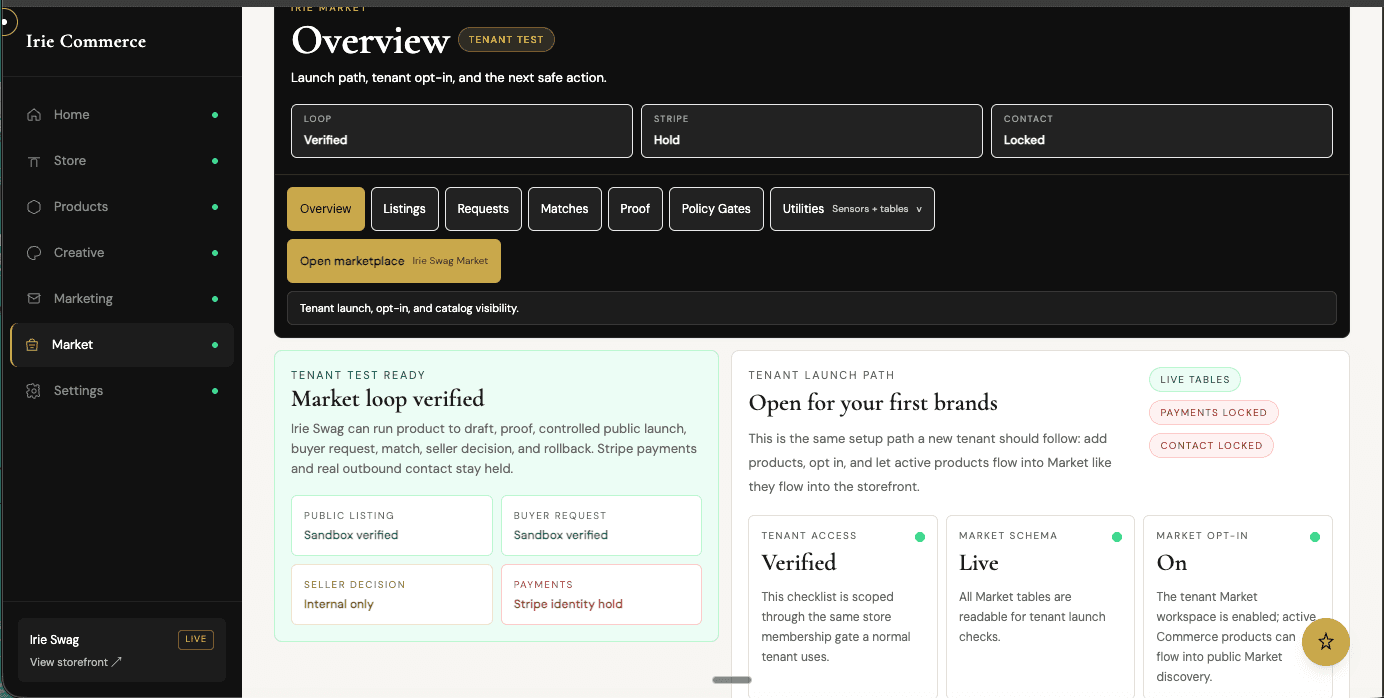This screenshot has width=1384, height=698.
Task: Click Payments Stripe identity hold card
Action: click(x=601, y=594)
